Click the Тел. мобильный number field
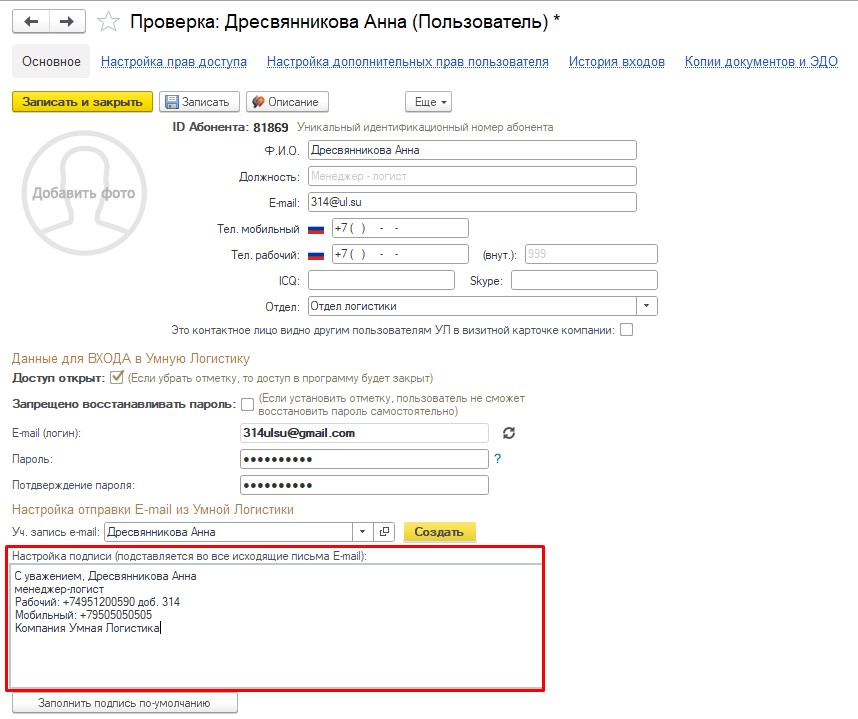This screenshot has width=858, height=719. coord(400,228)
